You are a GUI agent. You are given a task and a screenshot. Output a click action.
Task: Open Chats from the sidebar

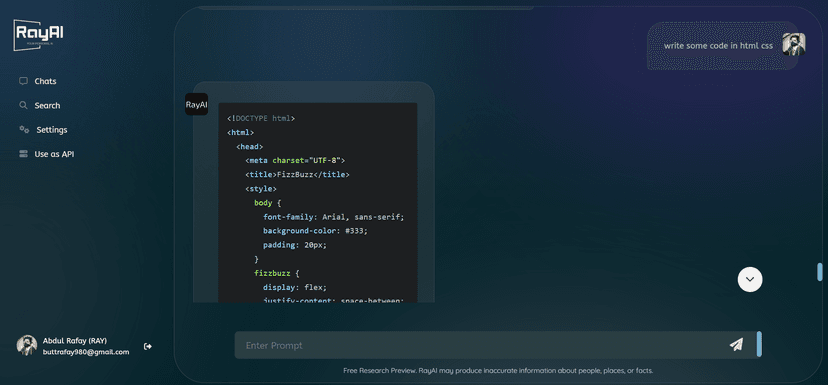pyautogui.click(x=45, y=81)
